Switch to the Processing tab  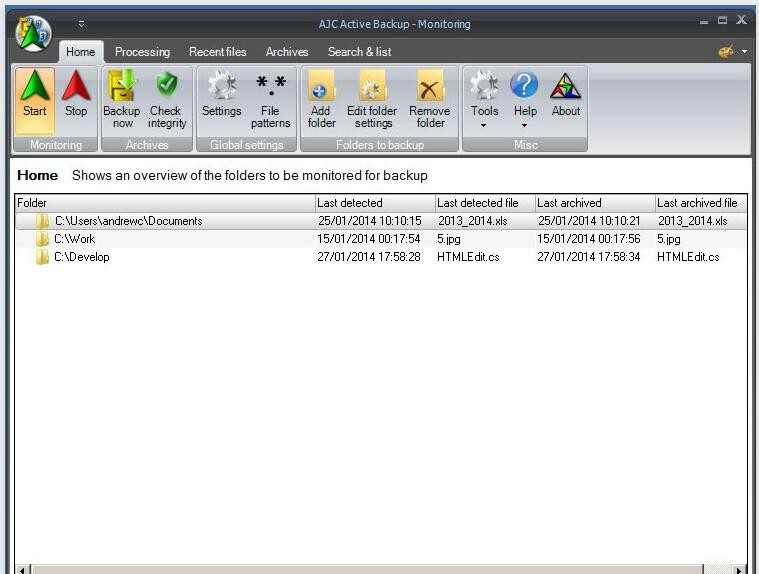(142, 52)
